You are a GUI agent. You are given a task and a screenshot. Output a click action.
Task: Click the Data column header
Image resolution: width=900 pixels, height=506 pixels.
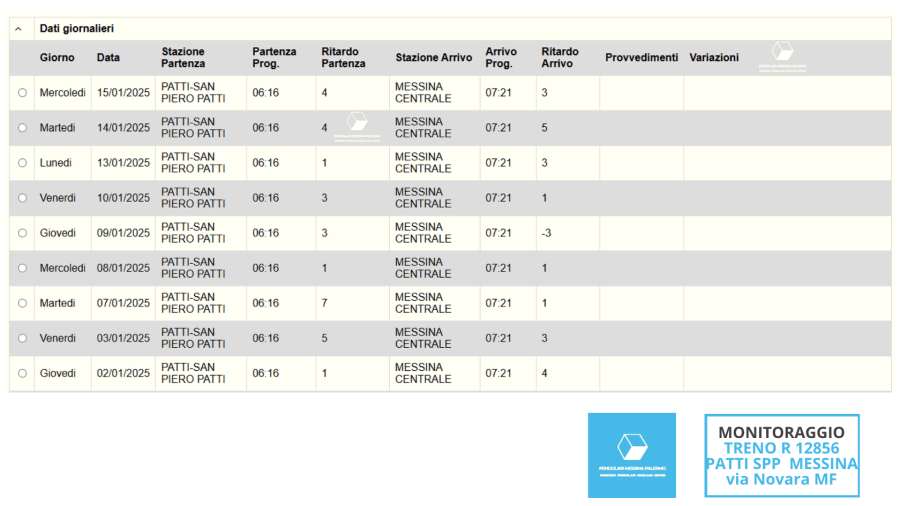click(x=108, y=58)
